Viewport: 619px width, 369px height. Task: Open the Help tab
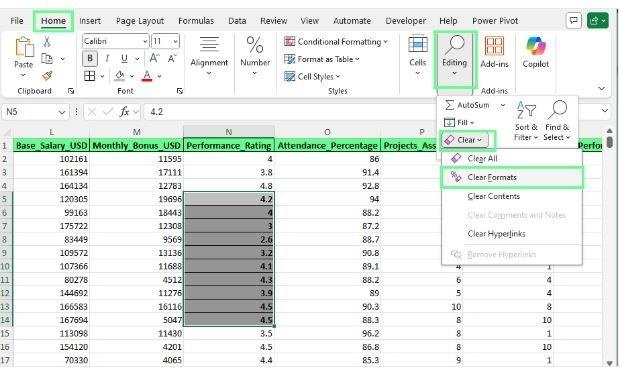[x=448, y=21]
